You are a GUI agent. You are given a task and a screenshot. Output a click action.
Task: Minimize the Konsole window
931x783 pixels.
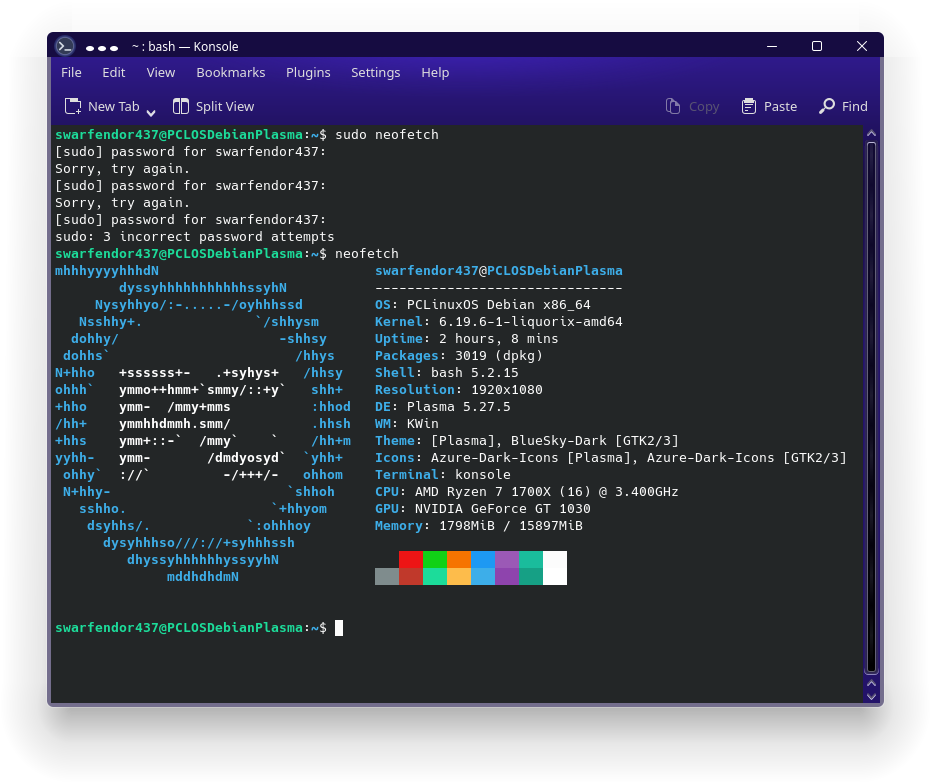click(772, 46)
